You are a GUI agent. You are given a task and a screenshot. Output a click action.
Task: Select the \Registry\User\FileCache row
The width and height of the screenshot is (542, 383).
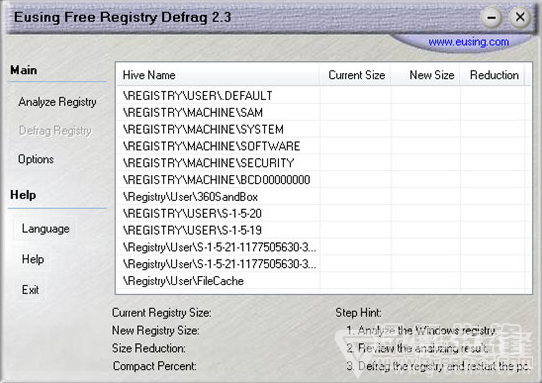click(x=324, y=281)
